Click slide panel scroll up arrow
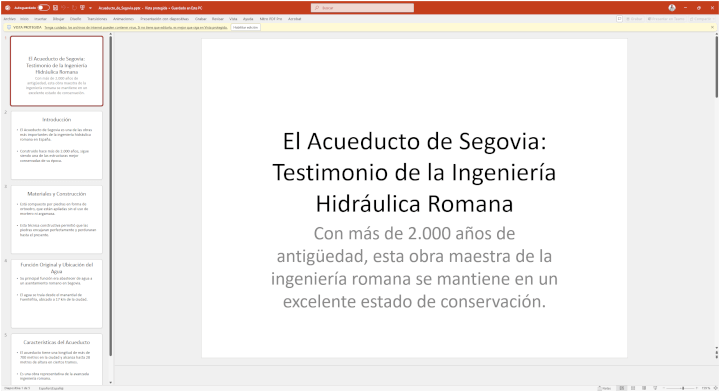The height and width of the screenshot is (392, 720). pyautogui.click(x=110, y=34)
